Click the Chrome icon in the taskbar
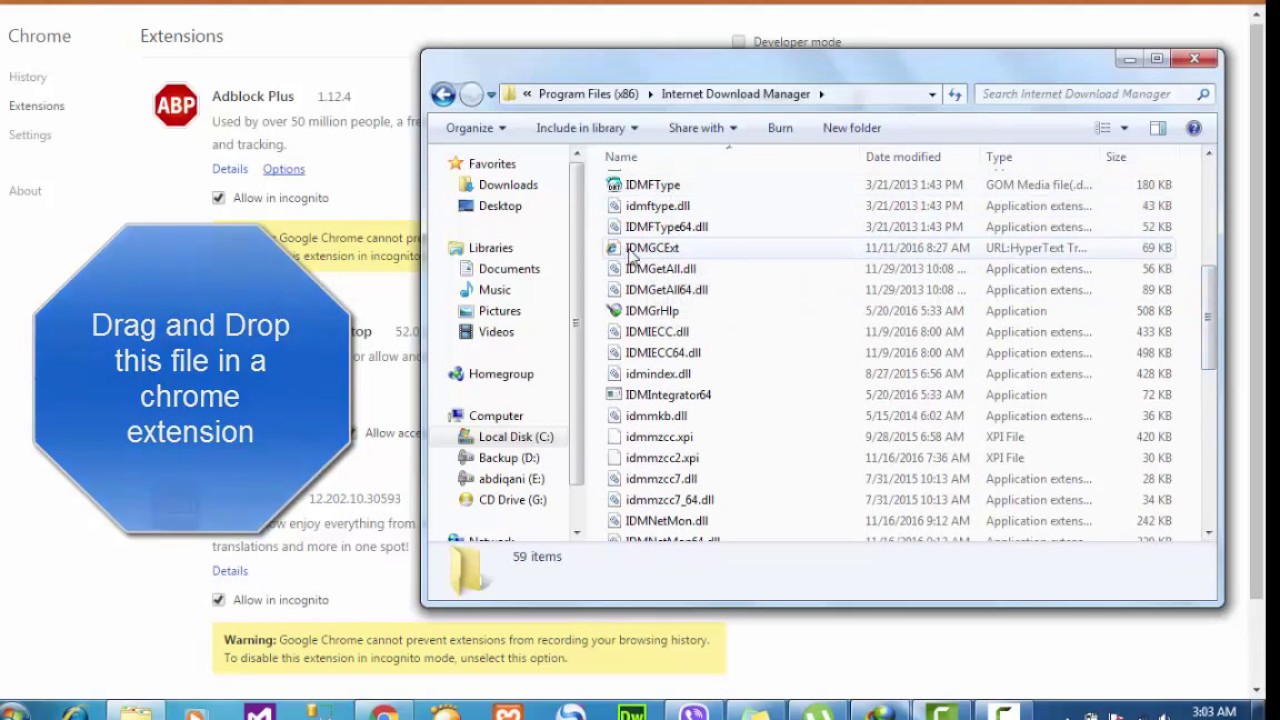This screenshot has width=1280, height=720. pos(384,712)
